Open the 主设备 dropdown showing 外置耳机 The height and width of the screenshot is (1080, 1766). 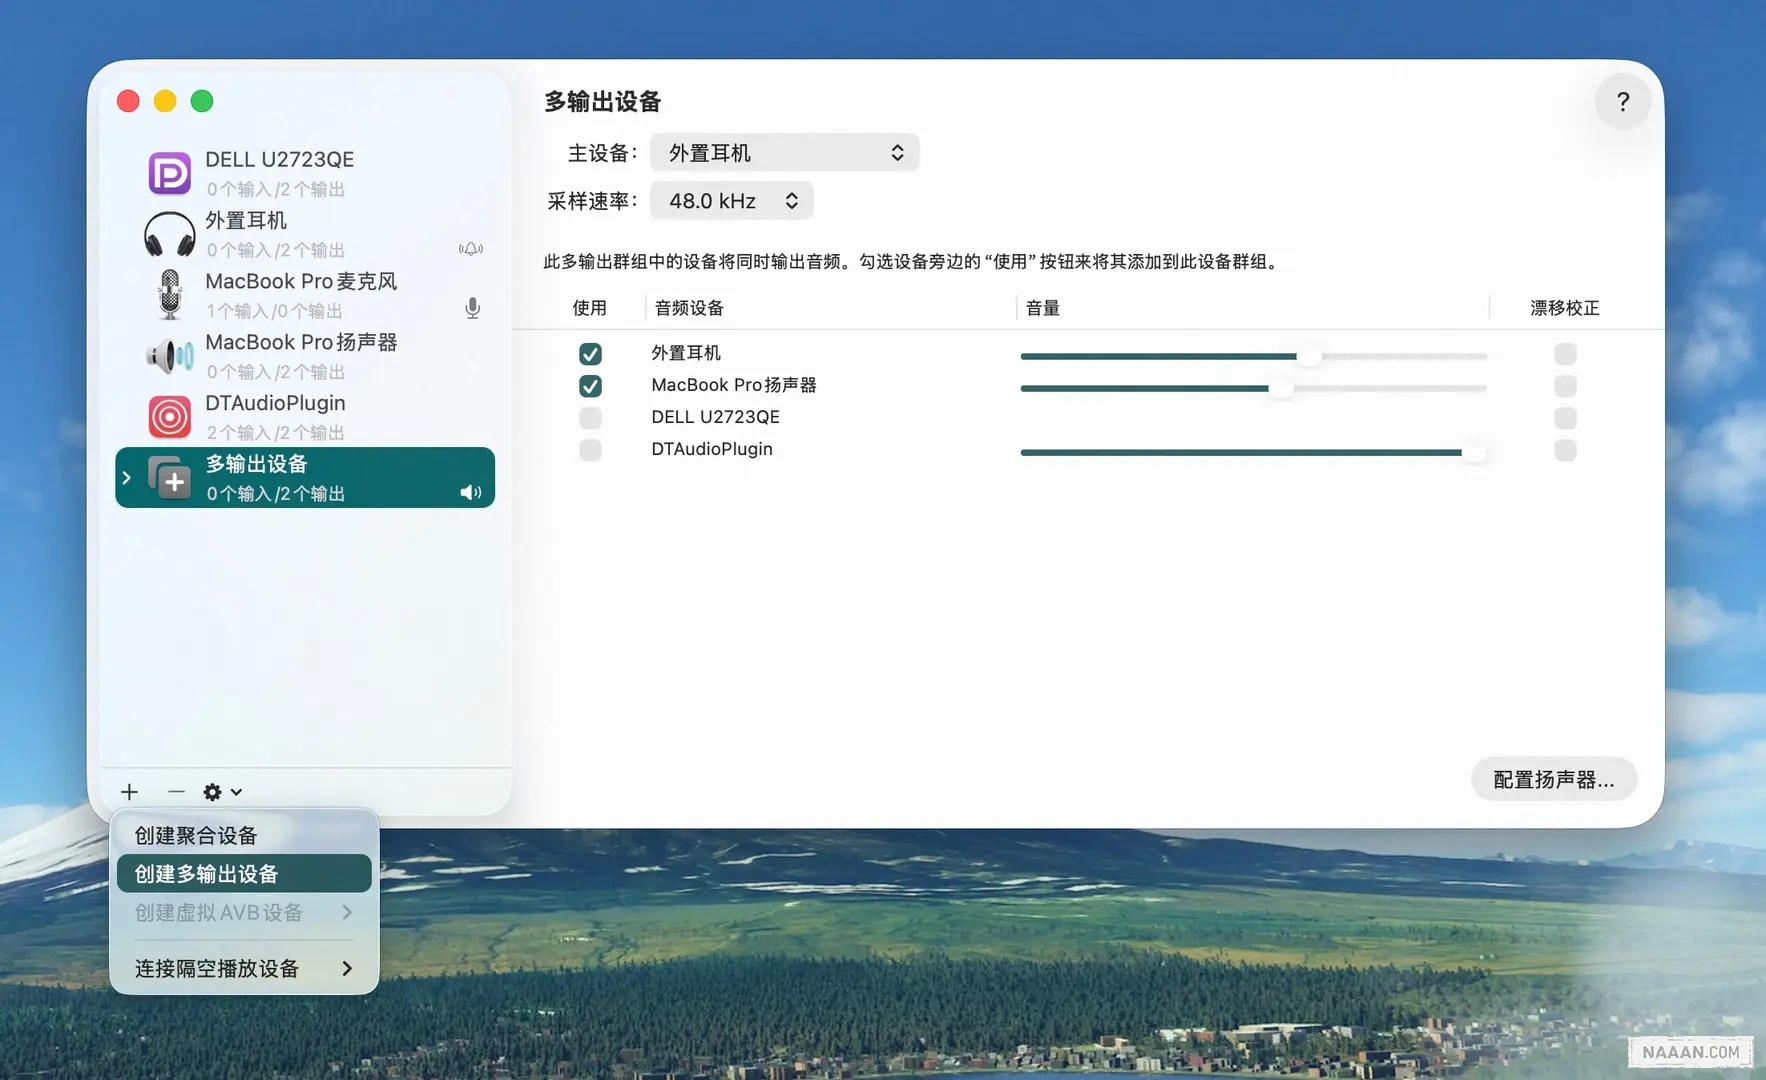[x=784, y=153]
